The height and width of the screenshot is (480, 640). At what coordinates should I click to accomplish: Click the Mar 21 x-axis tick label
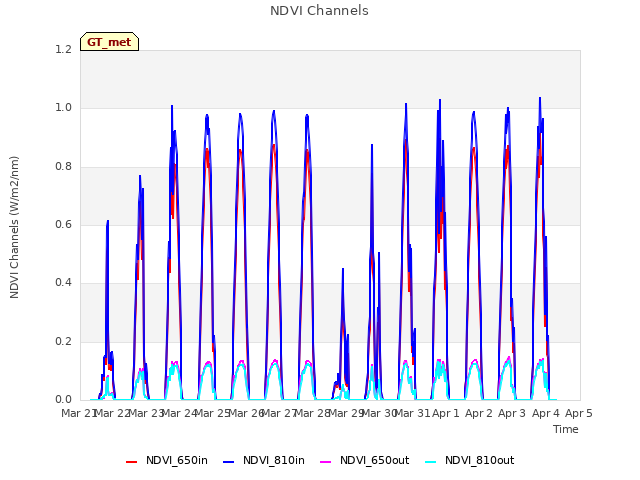tap(78, 413)
